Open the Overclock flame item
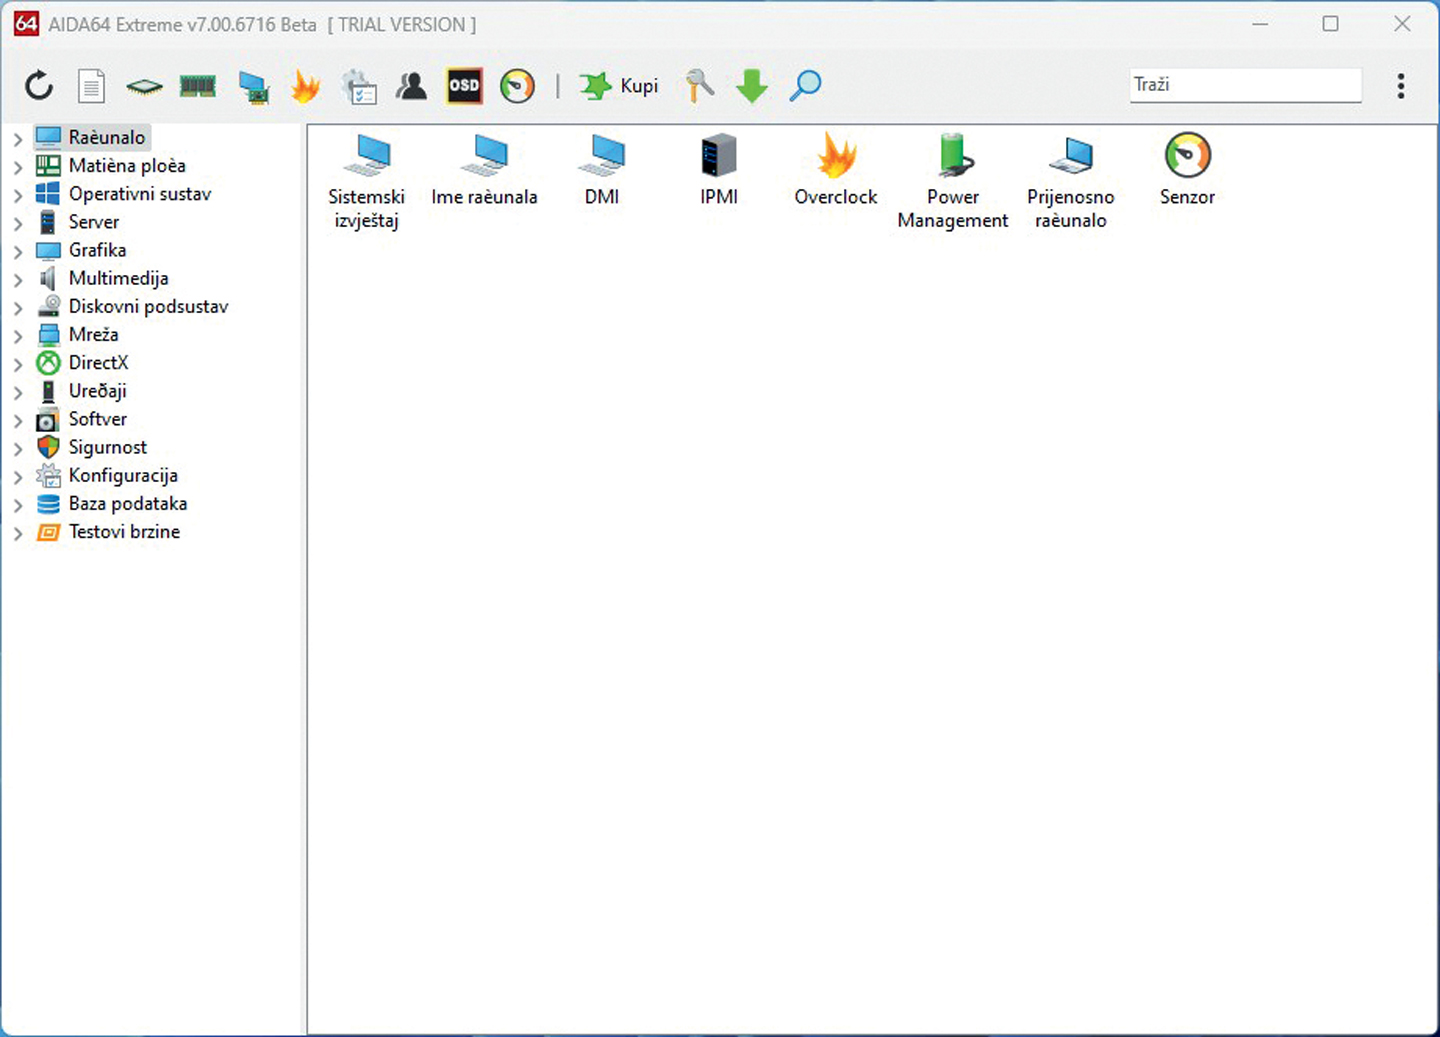 point(836,170)
